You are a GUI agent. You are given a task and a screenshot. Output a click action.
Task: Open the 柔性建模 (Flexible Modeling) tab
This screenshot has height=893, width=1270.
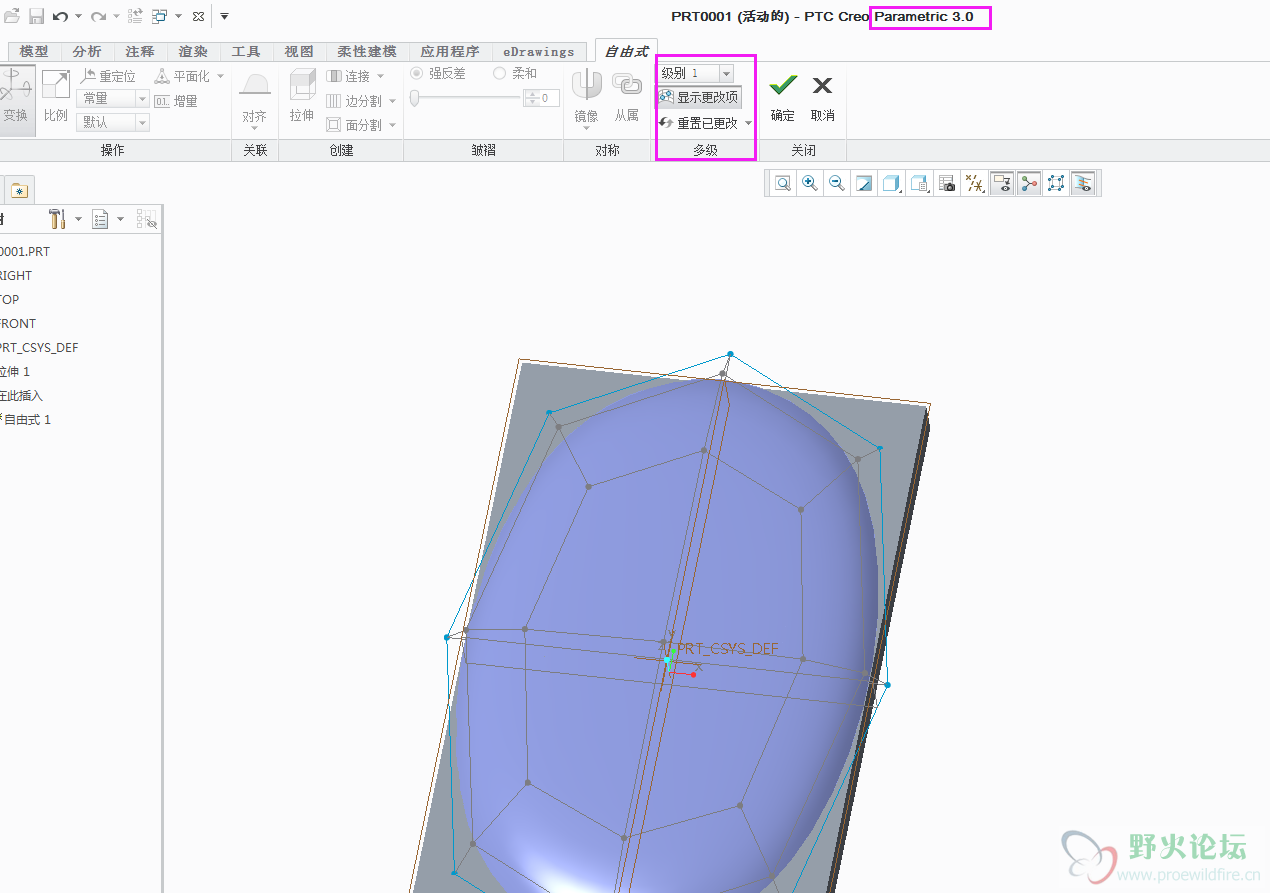coord(367,51)
